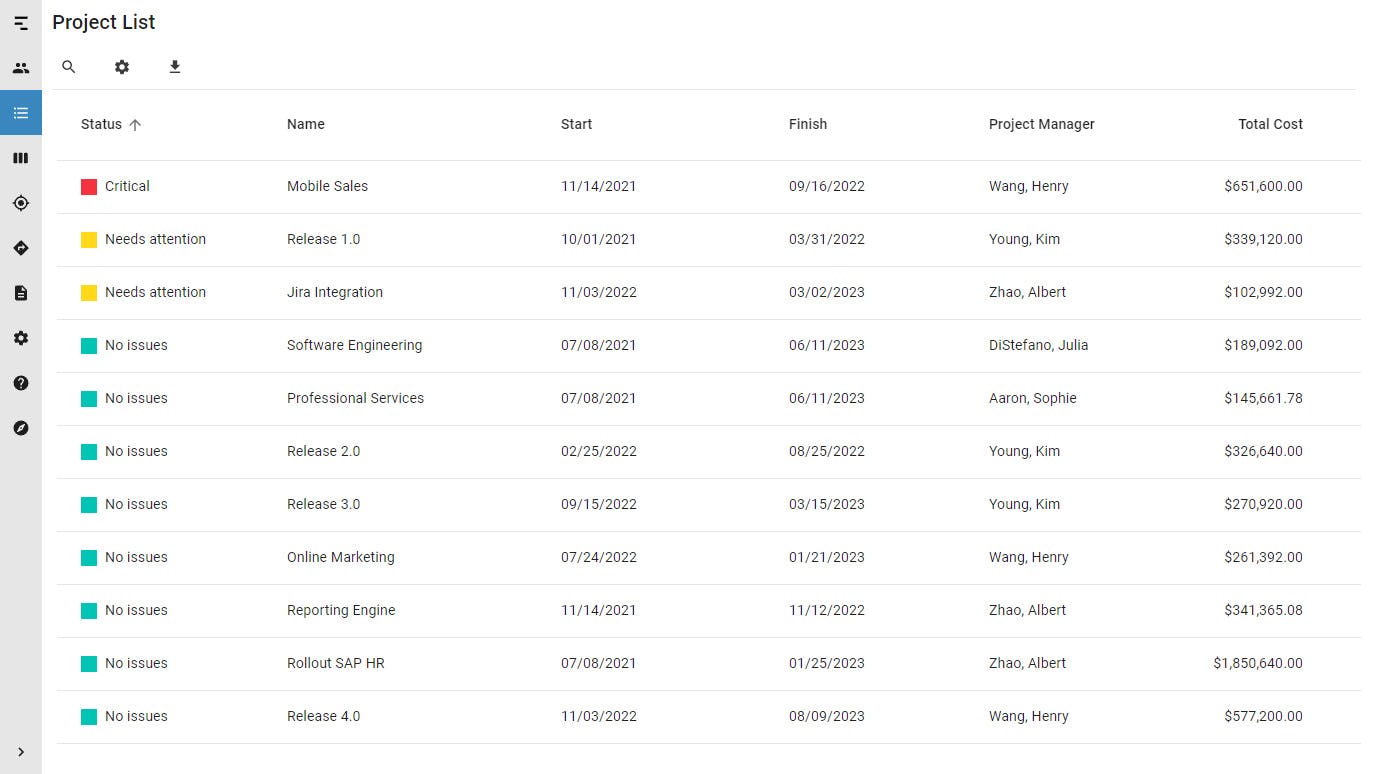Toggle the top-left navigation menu icon
Screen dimensions: 1376x774
(x=21, y=23)
